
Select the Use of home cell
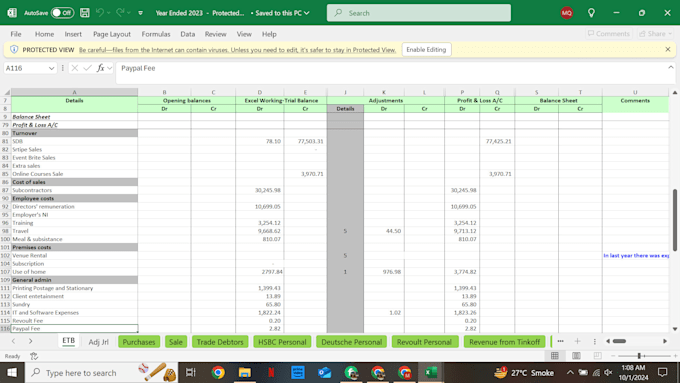[74, 272]
